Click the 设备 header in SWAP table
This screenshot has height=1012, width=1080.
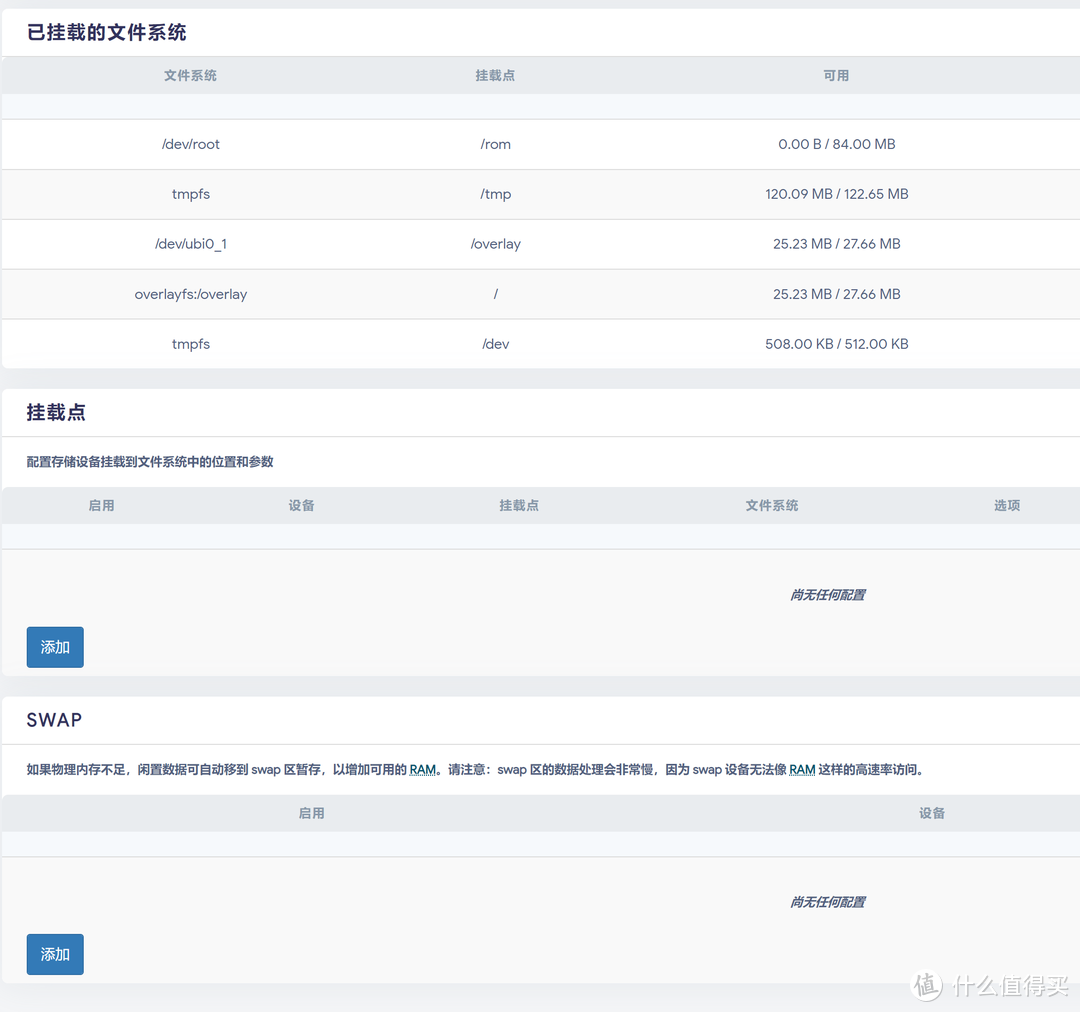[931, 813]
